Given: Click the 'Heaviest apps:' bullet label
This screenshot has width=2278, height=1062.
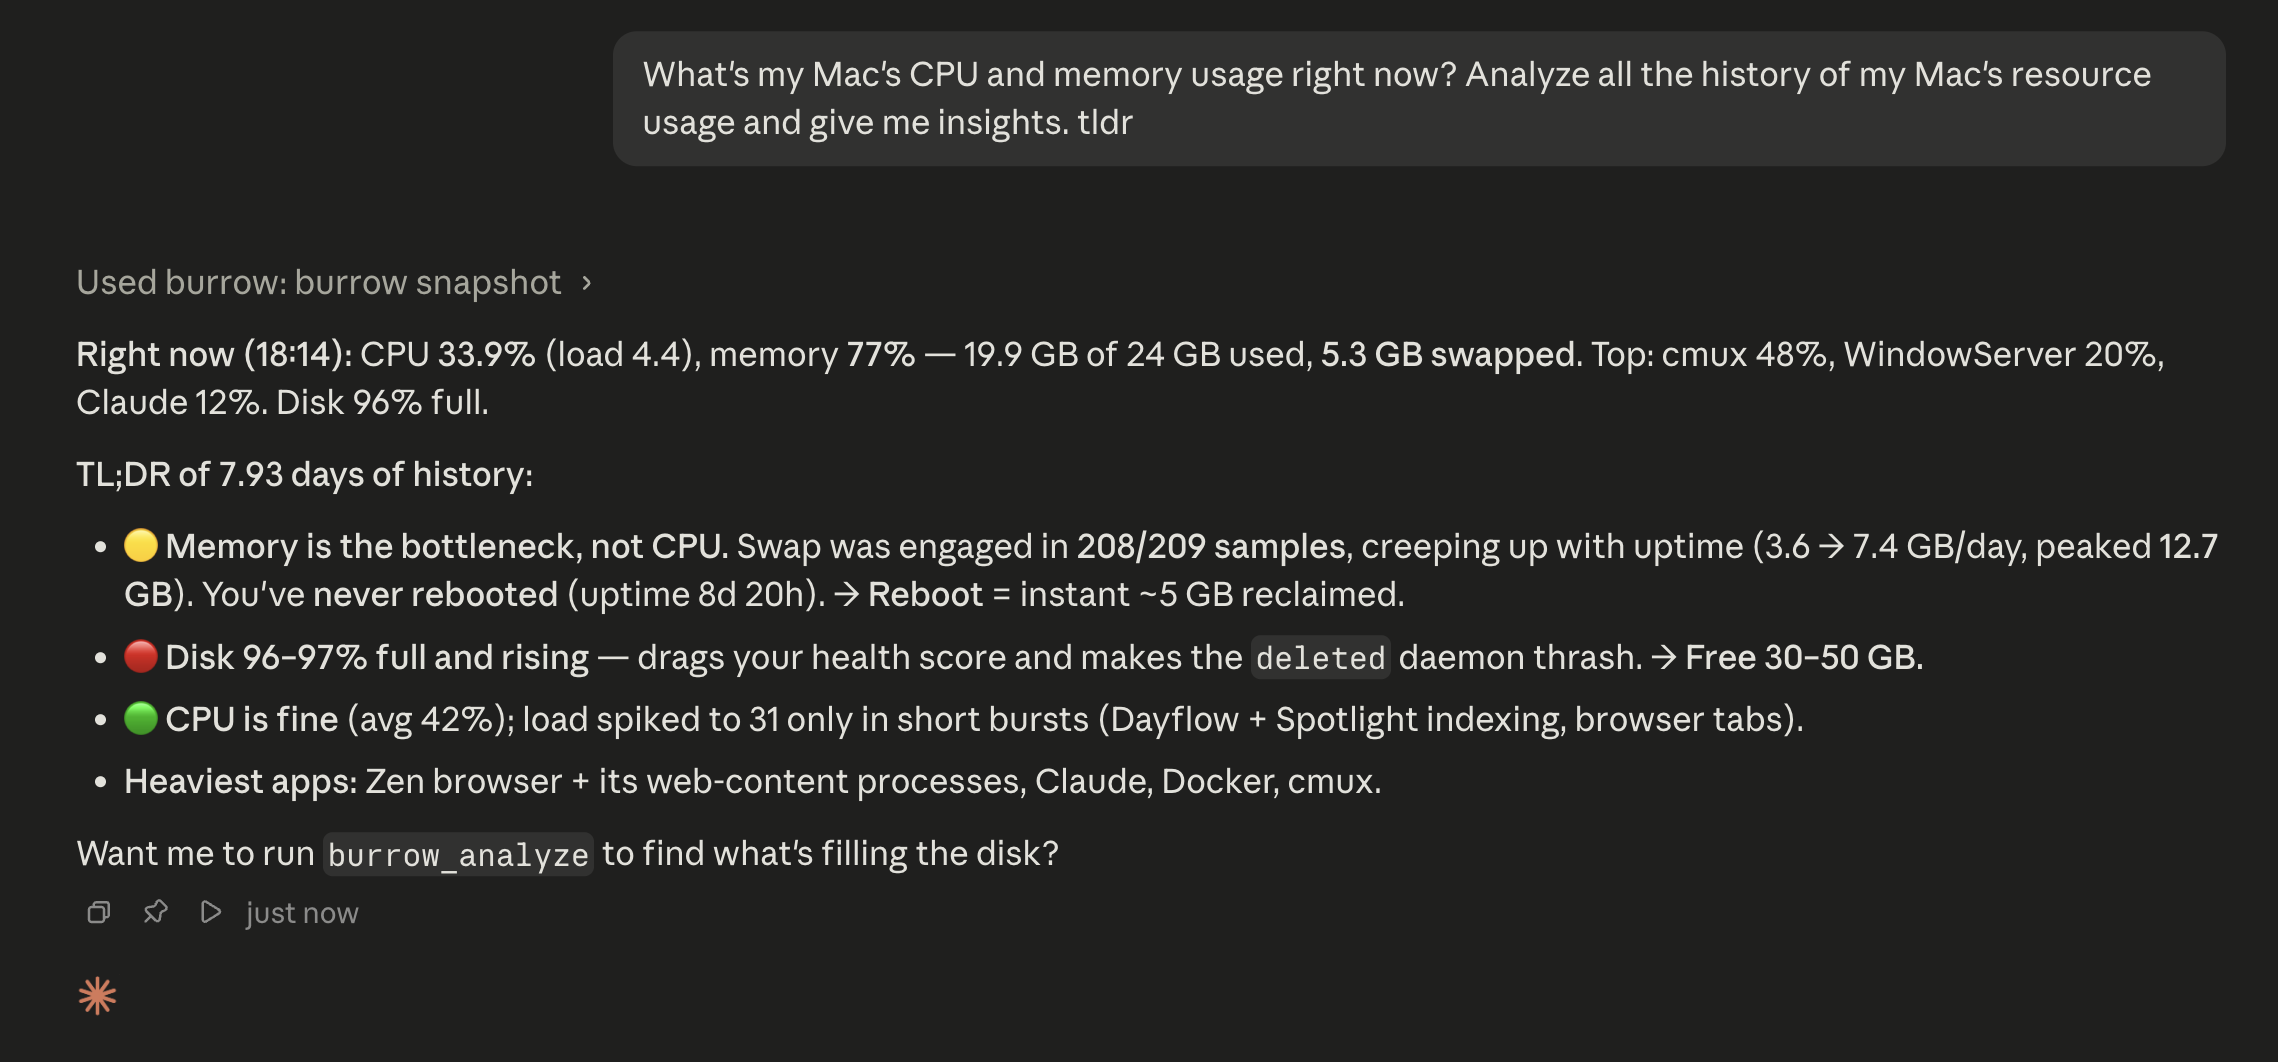Looking at the screenshot, I should (x=240, y=782).
